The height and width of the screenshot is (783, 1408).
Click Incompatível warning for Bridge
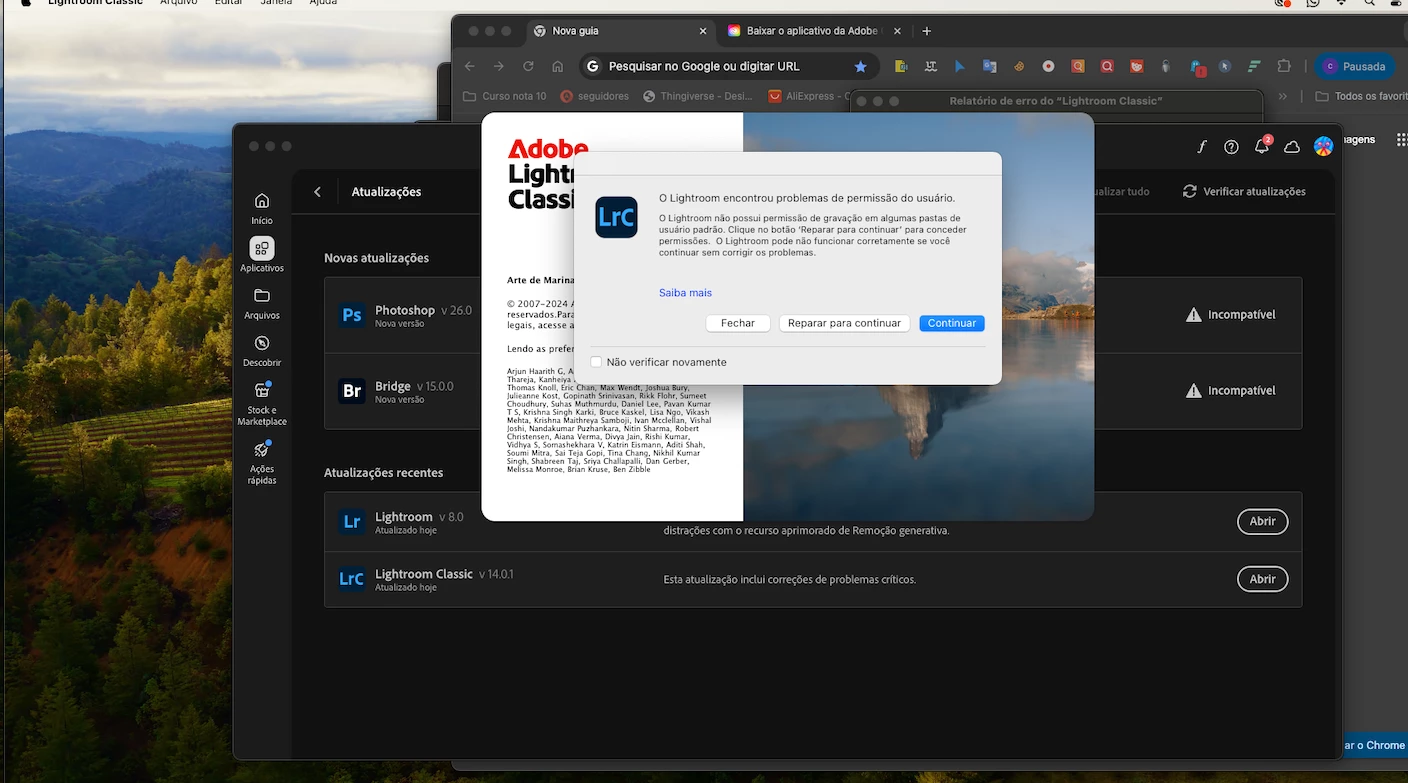(1230, 391)
